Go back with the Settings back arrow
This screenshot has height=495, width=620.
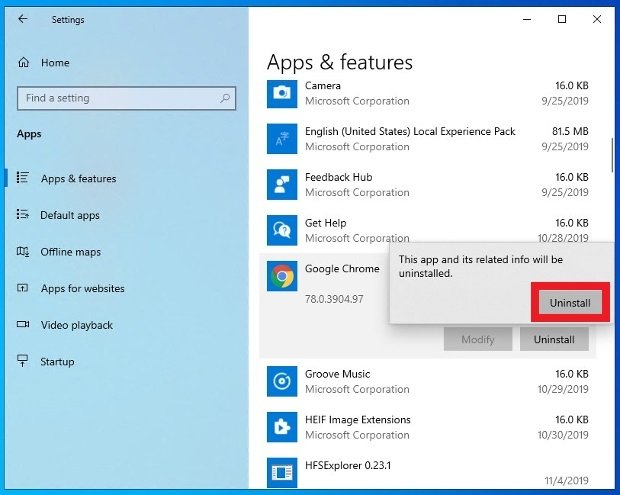(23, 19)
